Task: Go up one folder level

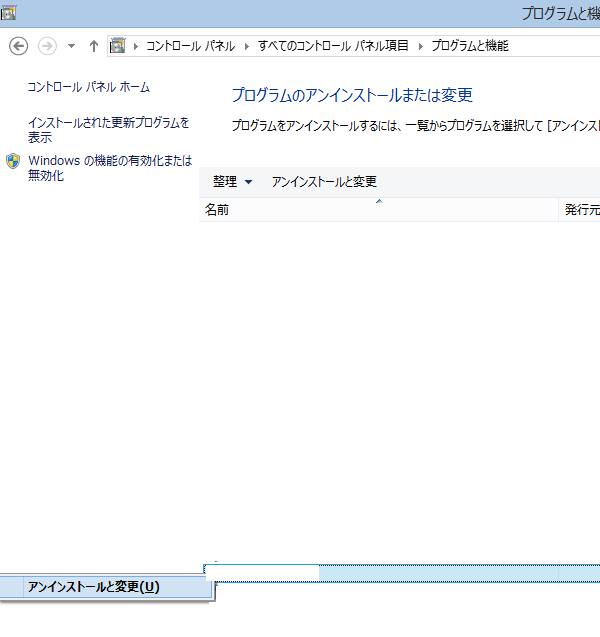Action: [94, 46]
